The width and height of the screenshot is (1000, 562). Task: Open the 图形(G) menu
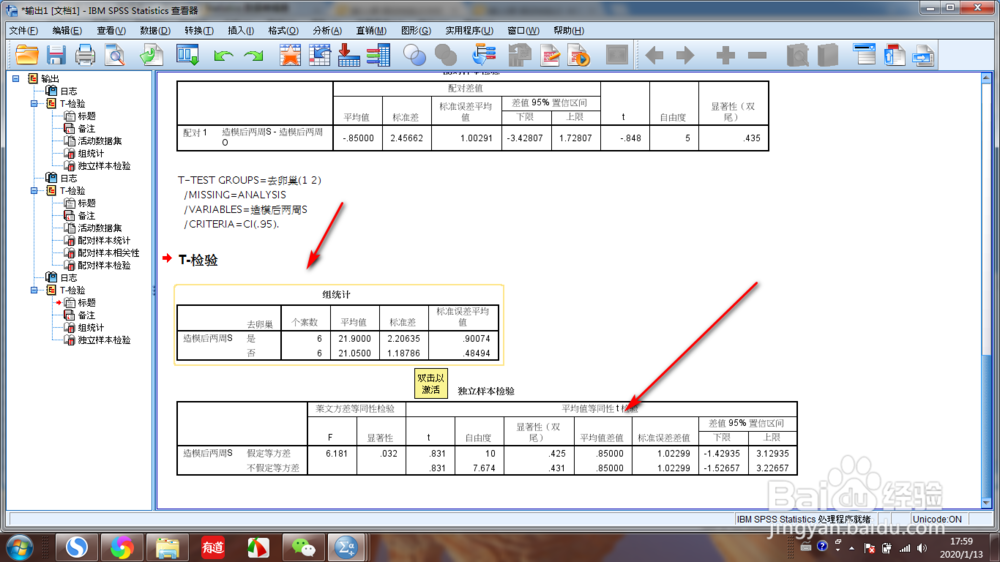point(416,31)
